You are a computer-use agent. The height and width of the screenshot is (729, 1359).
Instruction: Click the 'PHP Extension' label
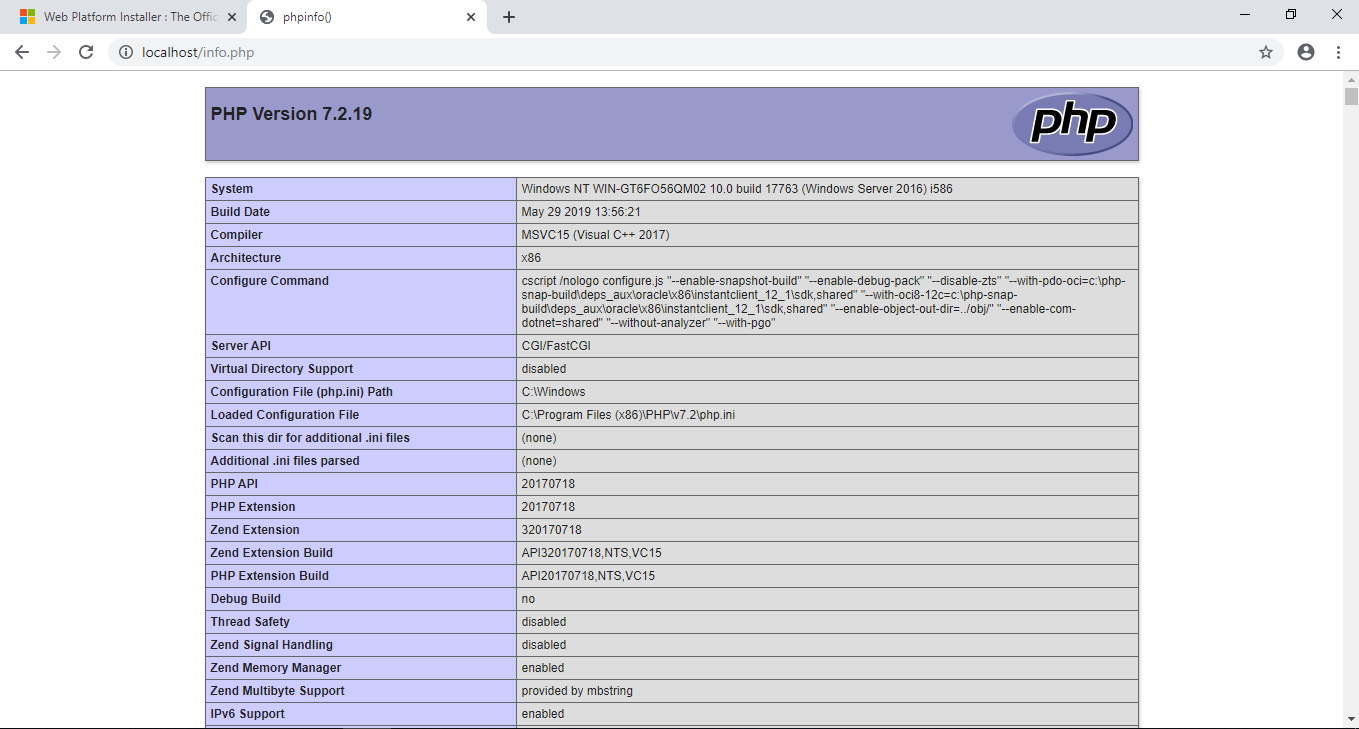(x=253, y=507)
